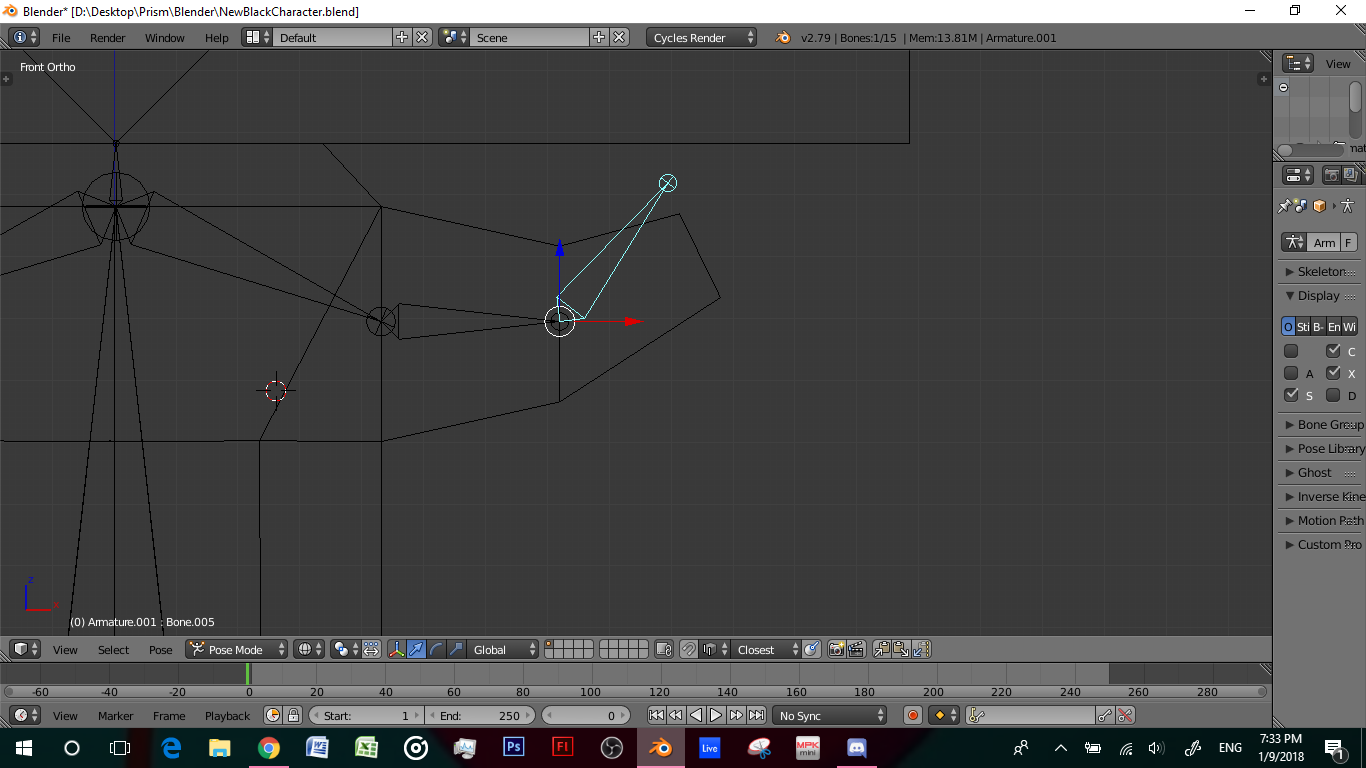Image resolution: width=1366 pixels, height=768 pixels.
Task: Click the Start frame field
Action: point(366,715)
